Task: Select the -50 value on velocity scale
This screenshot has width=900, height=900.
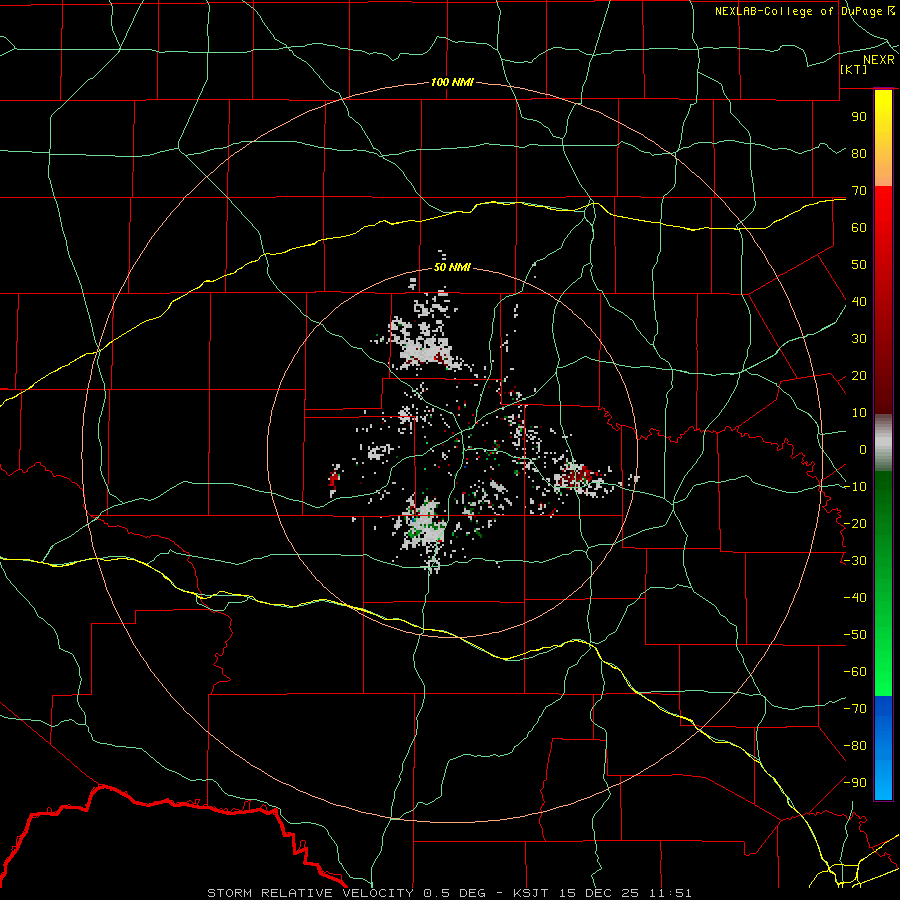Action: [x=855, y=635]
